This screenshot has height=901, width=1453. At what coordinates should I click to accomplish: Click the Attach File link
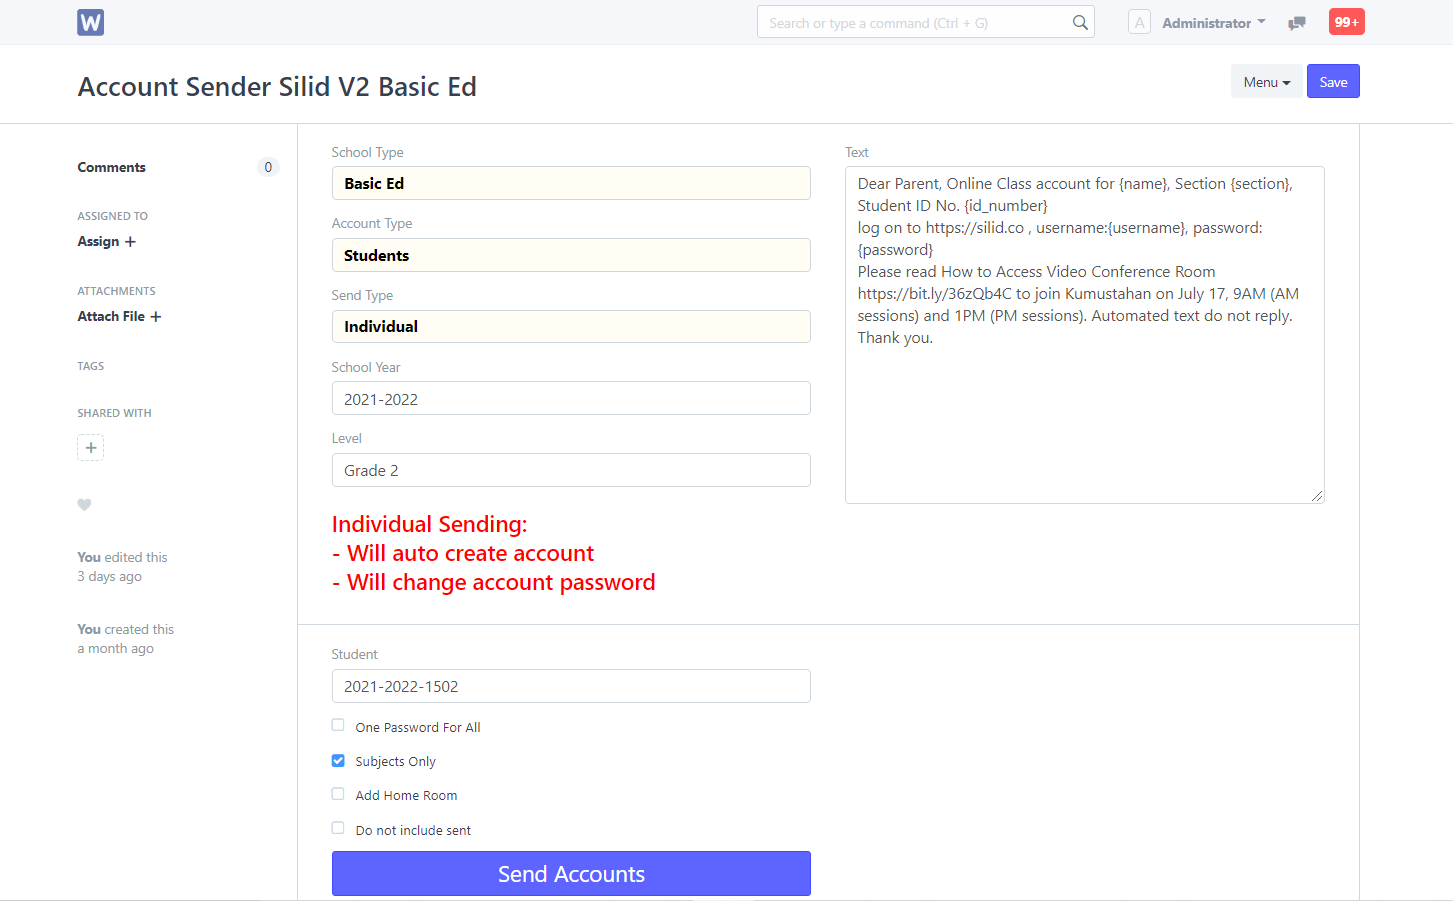pyautogui.click(x=111, y=317)
